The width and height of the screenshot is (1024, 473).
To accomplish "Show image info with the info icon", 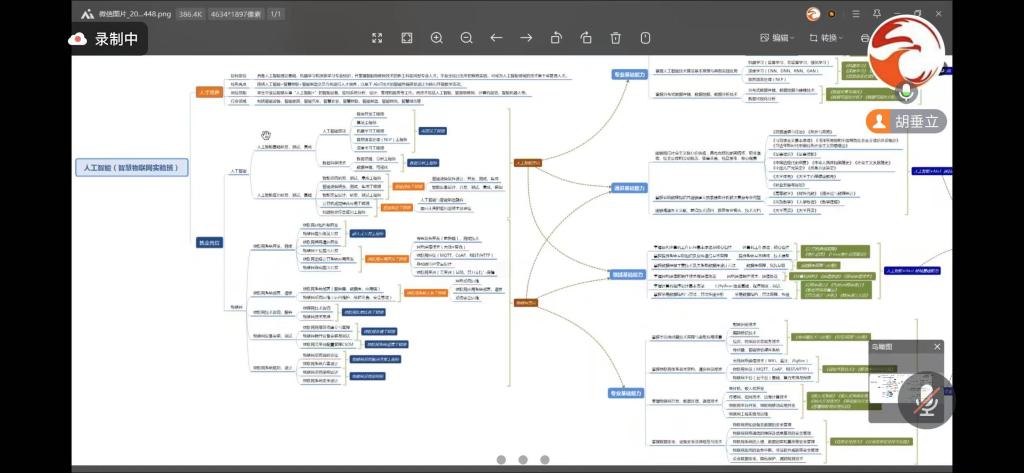I will [x=646, y=38].
